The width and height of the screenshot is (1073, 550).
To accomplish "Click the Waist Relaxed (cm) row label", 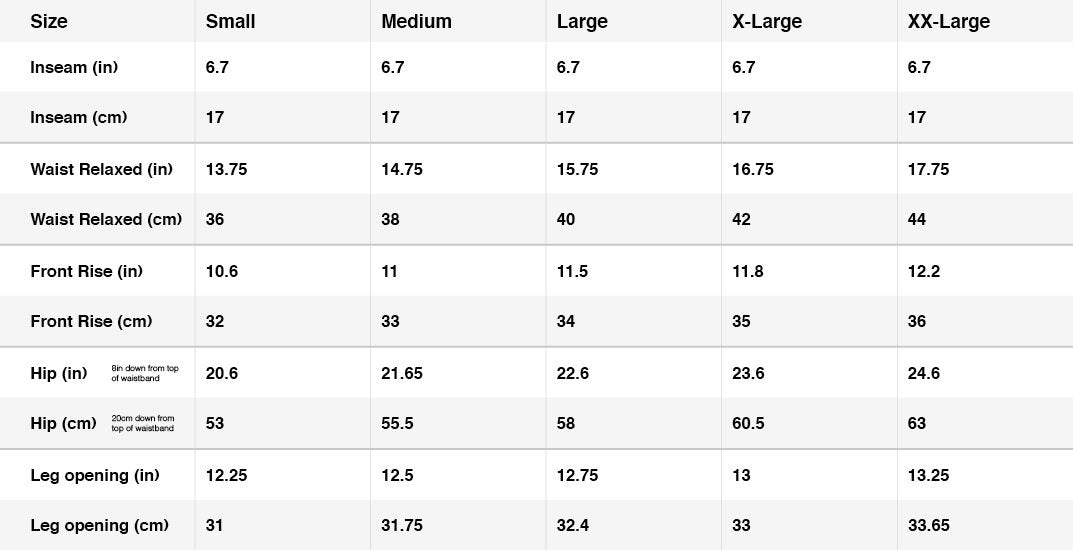I will pyautogui.click(x=106, y=220).
